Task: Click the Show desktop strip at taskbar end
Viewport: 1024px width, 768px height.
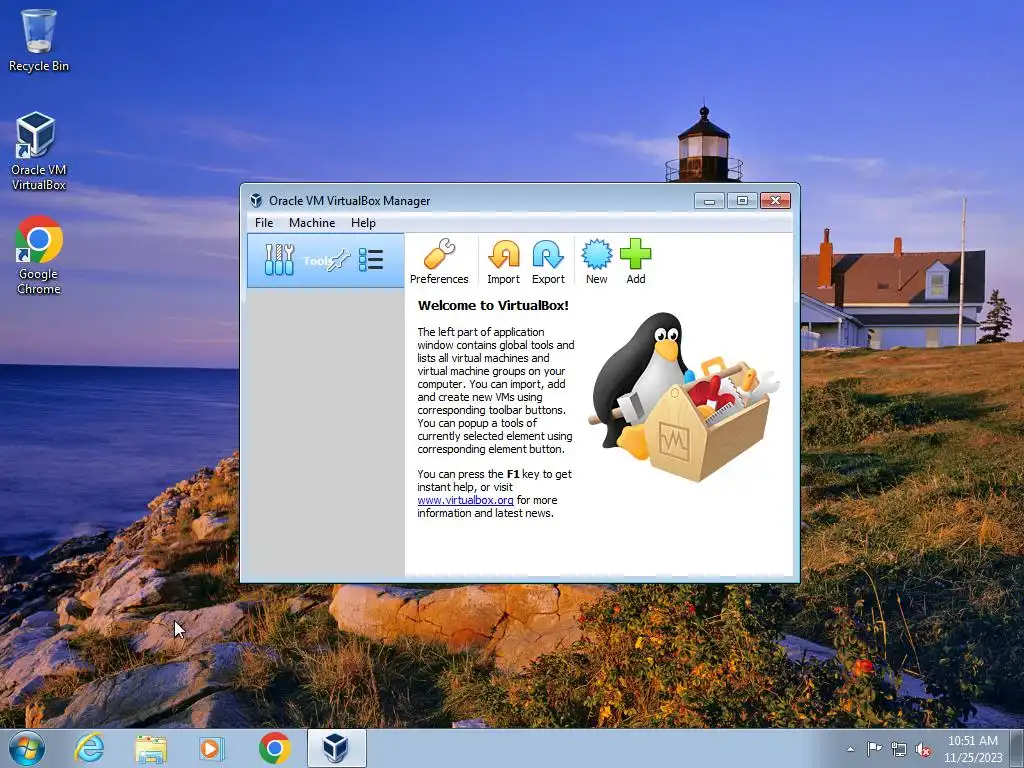Action: pos(1018,748)
